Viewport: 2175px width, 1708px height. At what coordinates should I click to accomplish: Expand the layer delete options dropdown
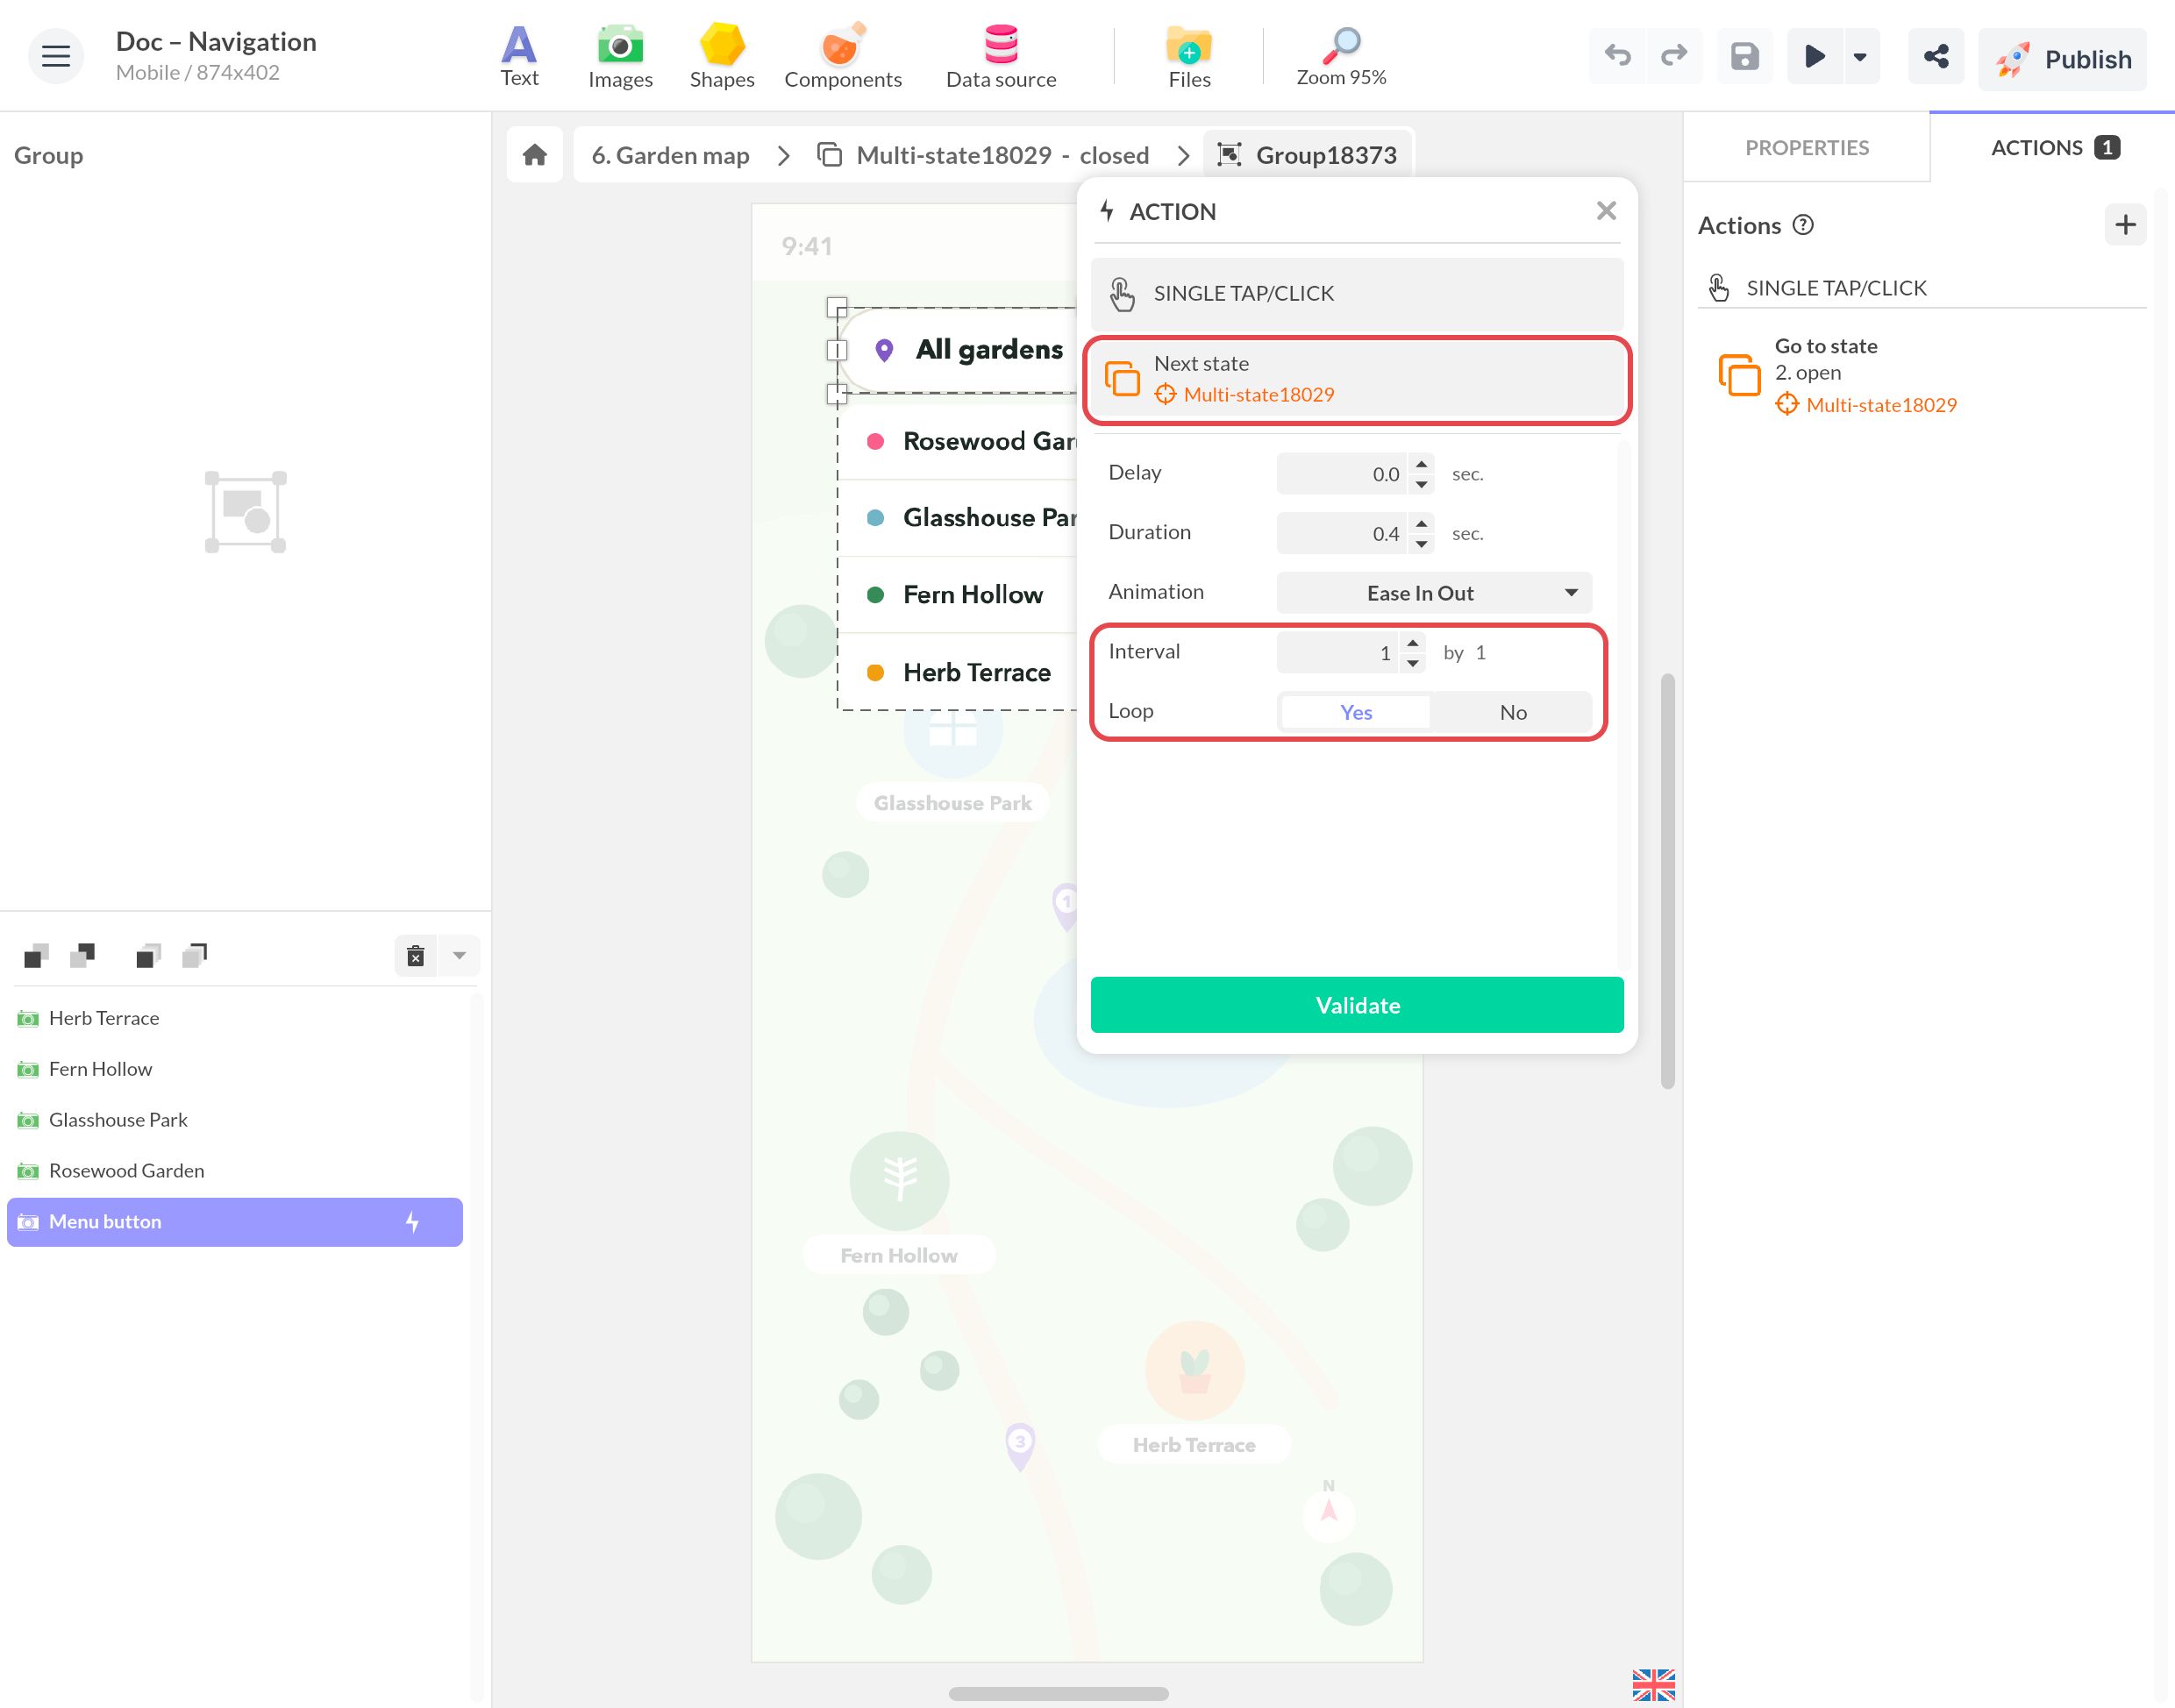[459, 956]
